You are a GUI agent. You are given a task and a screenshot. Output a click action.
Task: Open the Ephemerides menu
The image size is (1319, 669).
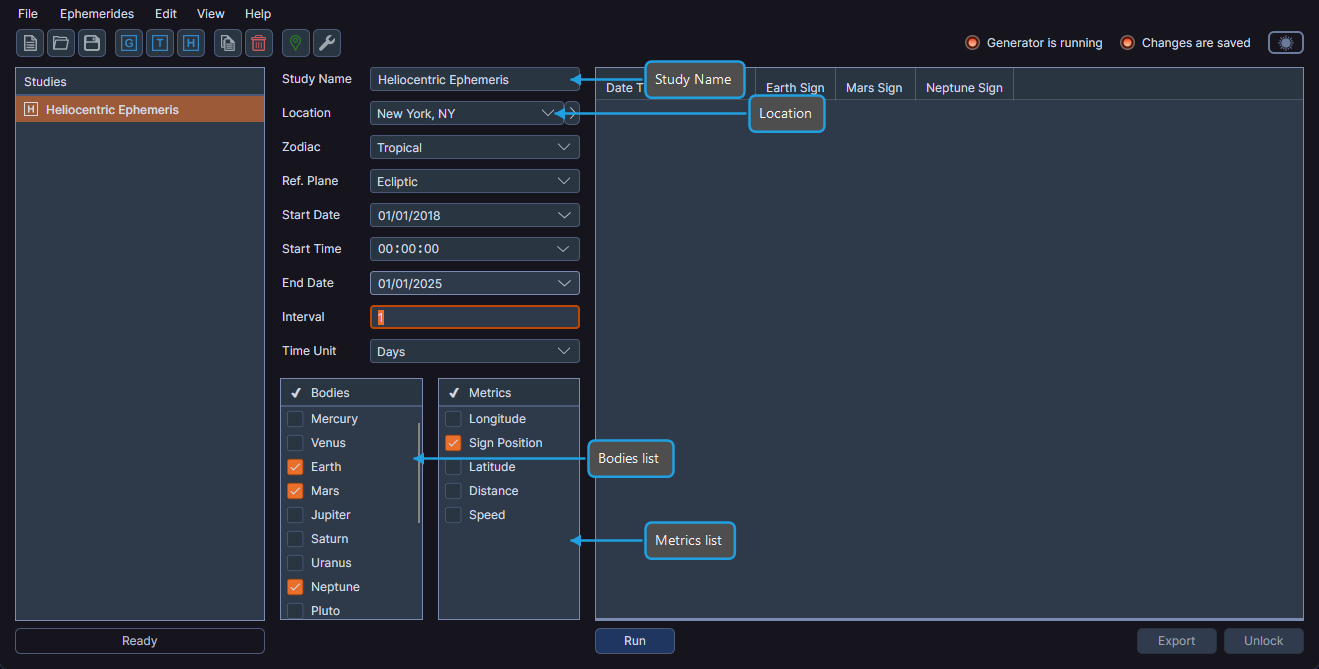pyautogui.click(x=96, y=13)
